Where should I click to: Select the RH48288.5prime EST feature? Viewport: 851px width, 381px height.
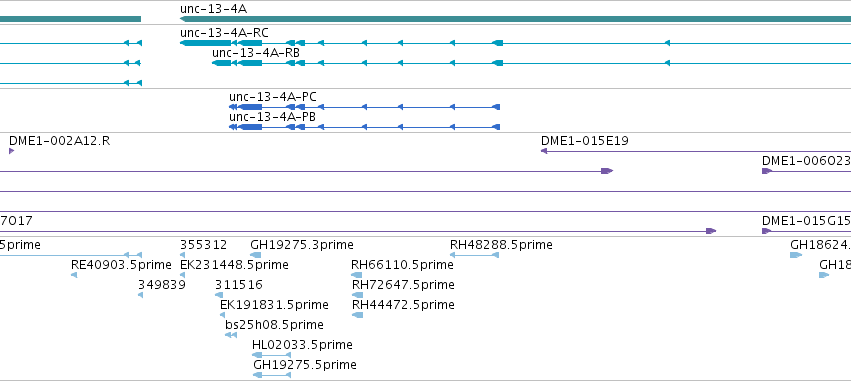pyautogui.click(x=474, y=255)
